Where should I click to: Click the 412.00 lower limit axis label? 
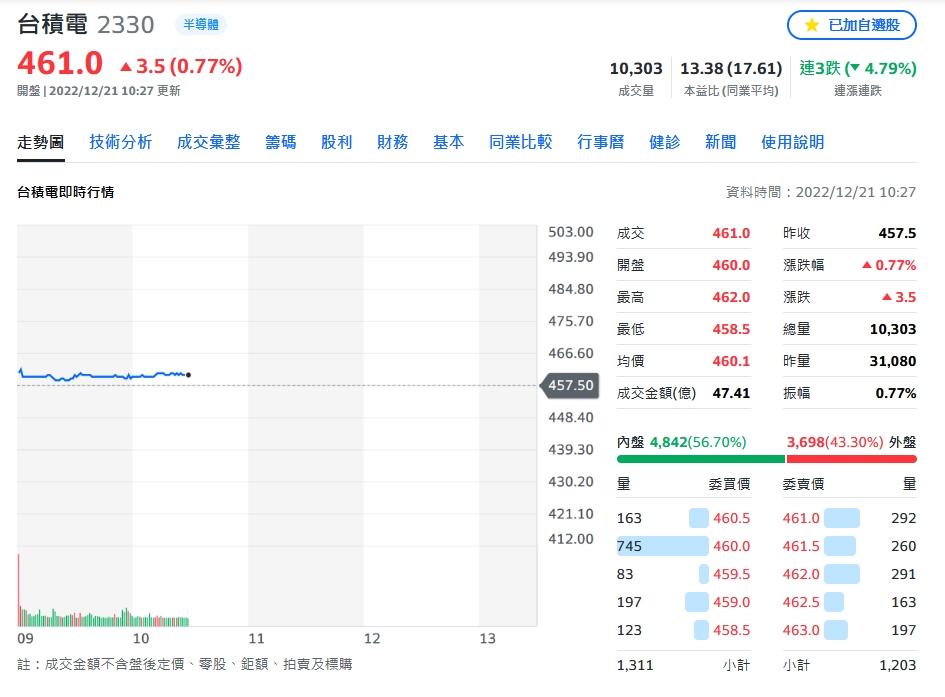[x=571, y=539]
